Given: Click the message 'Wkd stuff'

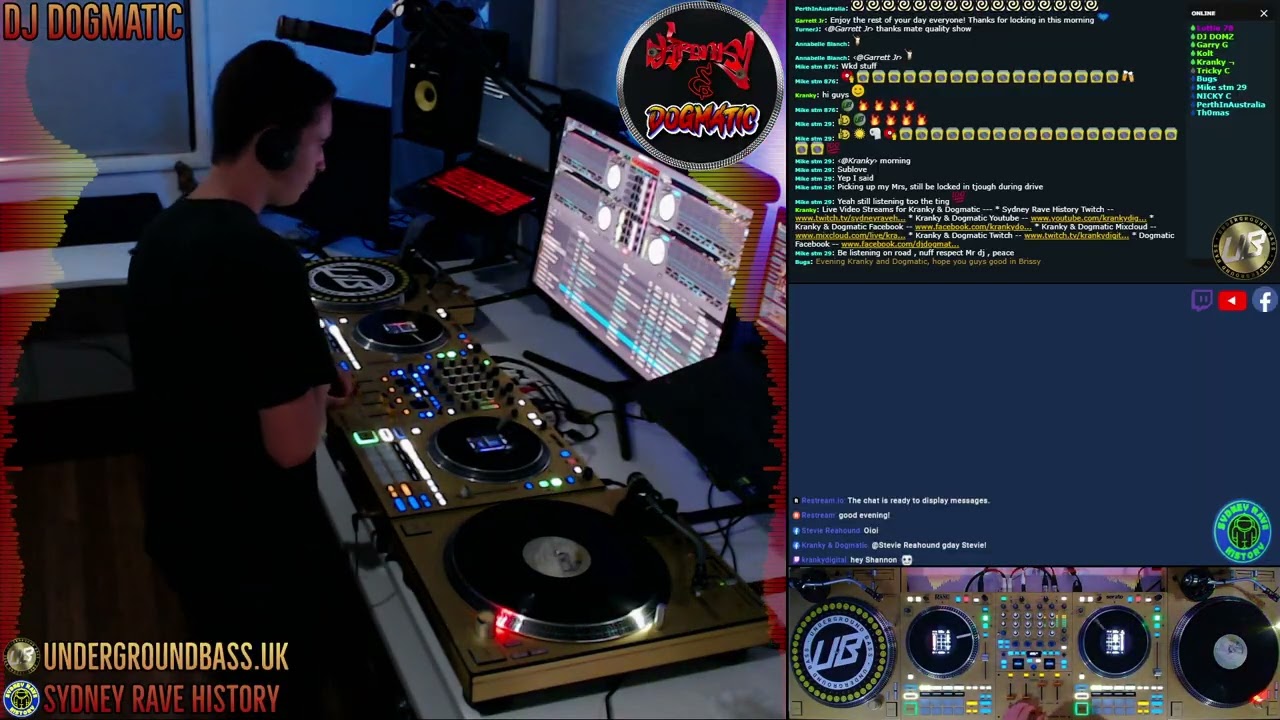Looking at the screenshot, I should 858,66.
